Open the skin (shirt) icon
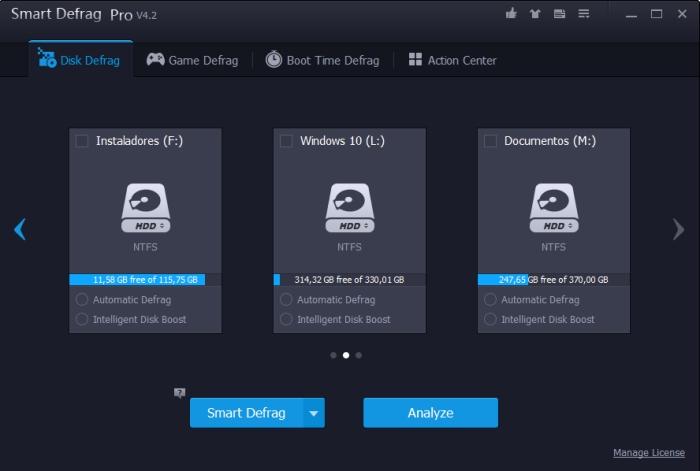The width and height of the screenshot is (700, 471). pos(536,14)
